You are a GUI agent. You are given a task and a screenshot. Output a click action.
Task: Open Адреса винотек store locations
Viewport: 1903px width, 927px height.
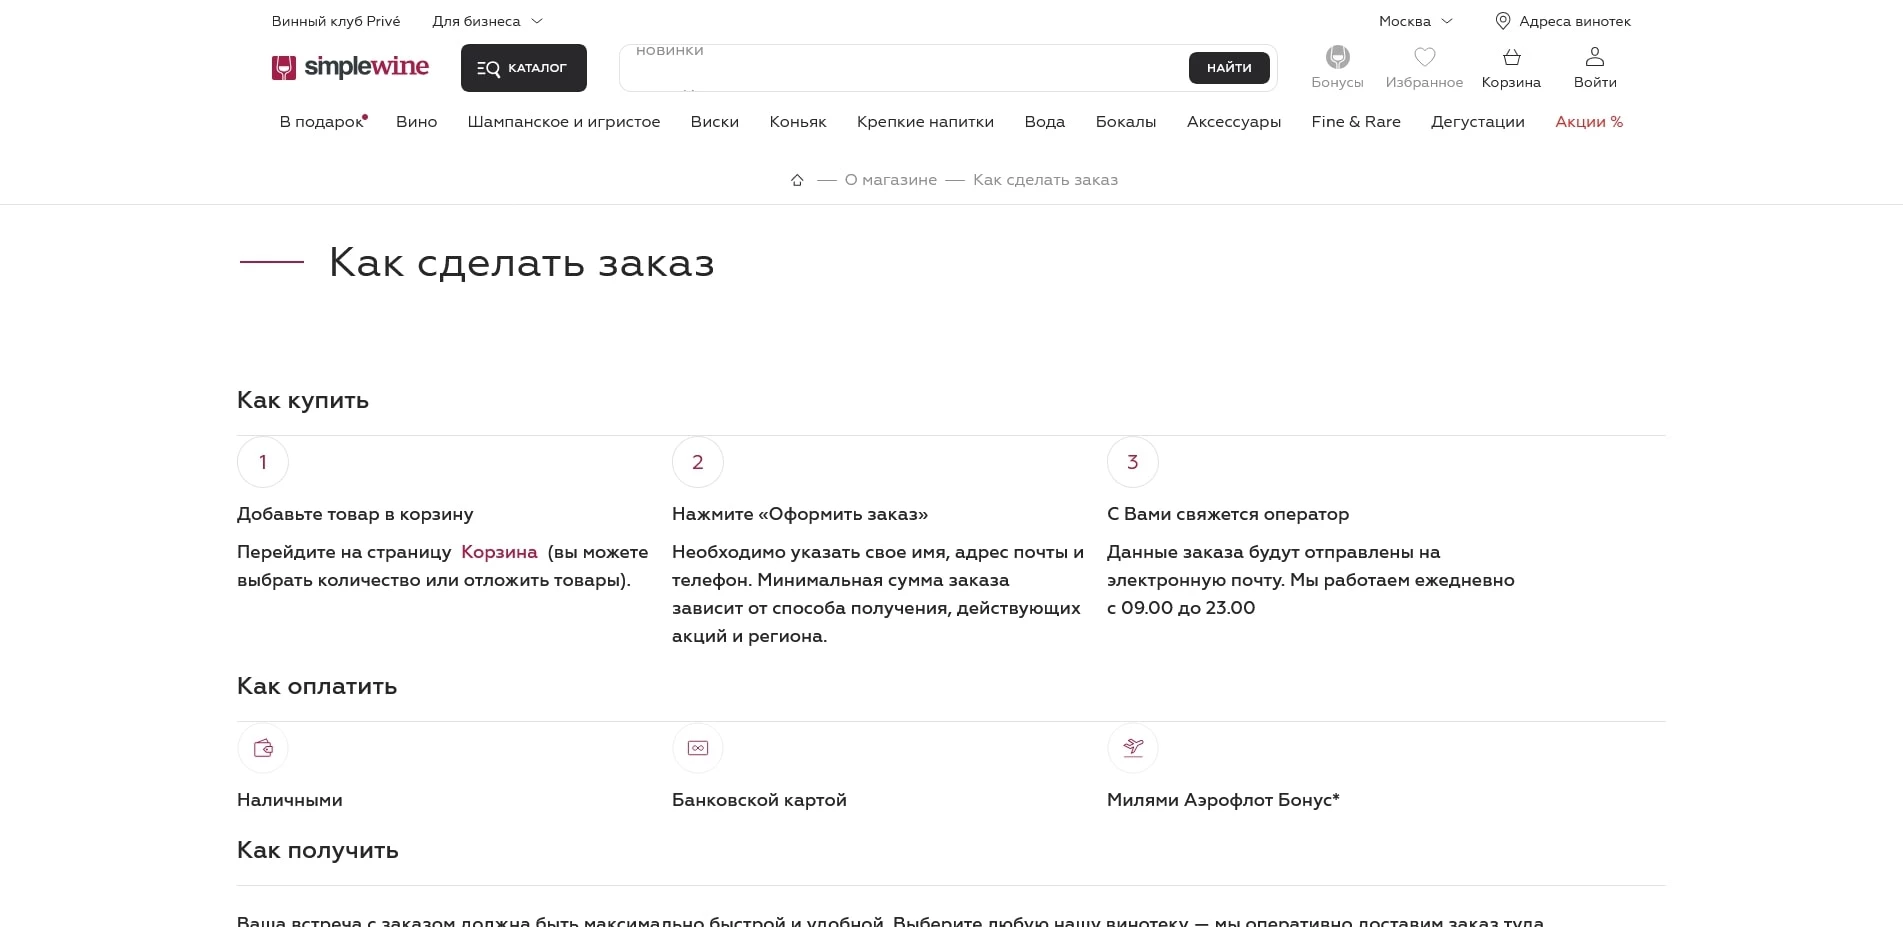click(x=1563, y=21)
